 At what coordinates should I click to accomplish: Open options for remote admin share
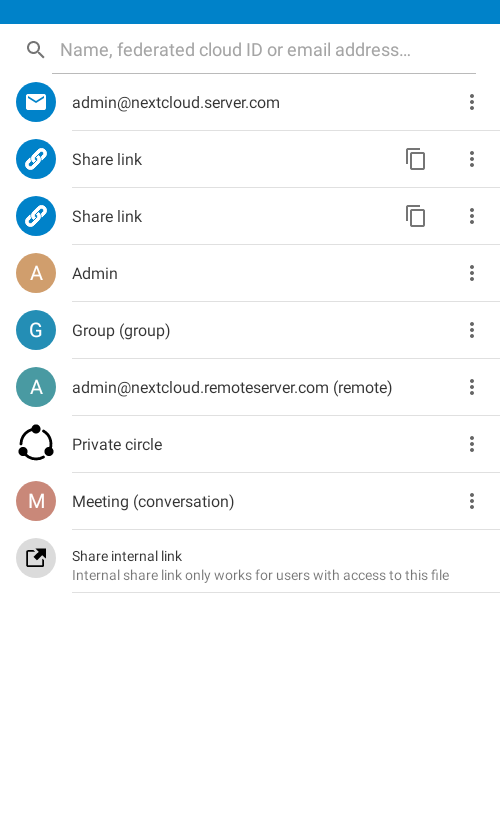[x=472, y=387]
